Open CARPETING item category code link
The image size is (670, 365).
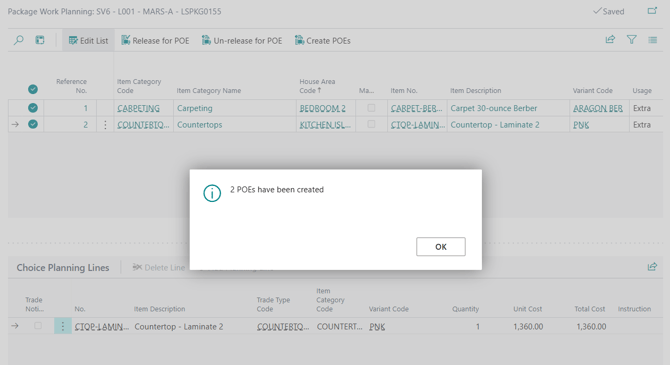pyautogui.click(x=138, y=108)
